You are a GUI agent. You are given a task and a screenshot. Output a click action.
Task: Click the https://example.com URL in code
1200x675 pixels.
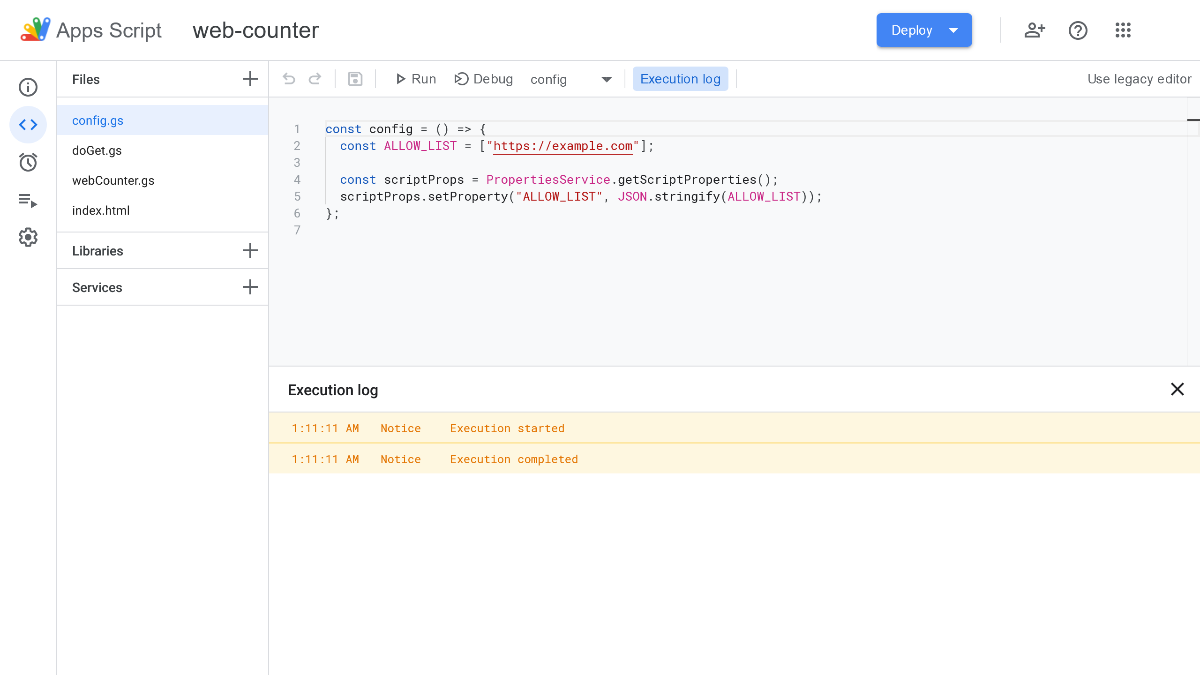564,146
